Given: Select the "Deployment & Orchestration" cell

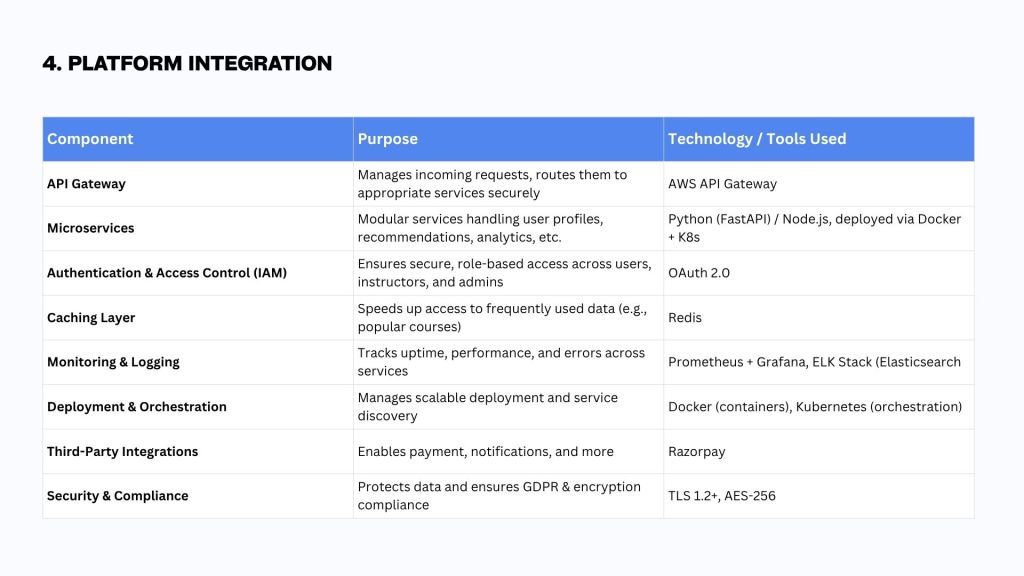Looking at the screenshot, I should click(137, 407).
